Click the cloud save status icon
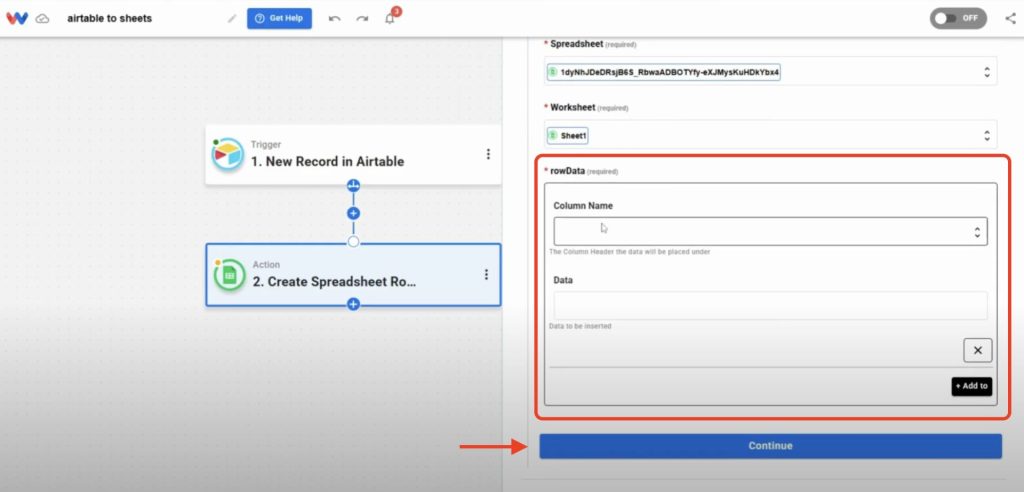The height and width of the screenshot is (492, 1024). click(x=42, y=18)
